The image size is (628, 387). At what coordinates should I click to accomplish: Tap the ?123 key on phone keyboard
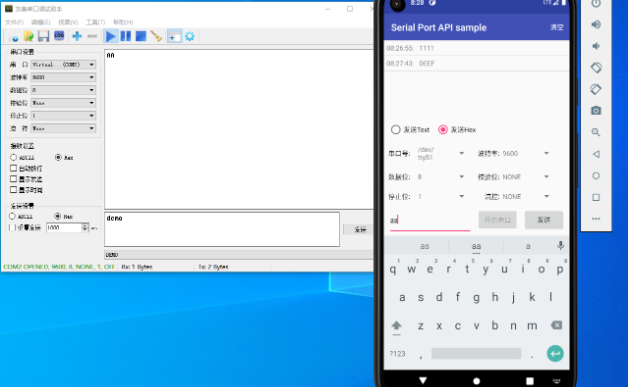pyautogui.click(x=397, y=354)
